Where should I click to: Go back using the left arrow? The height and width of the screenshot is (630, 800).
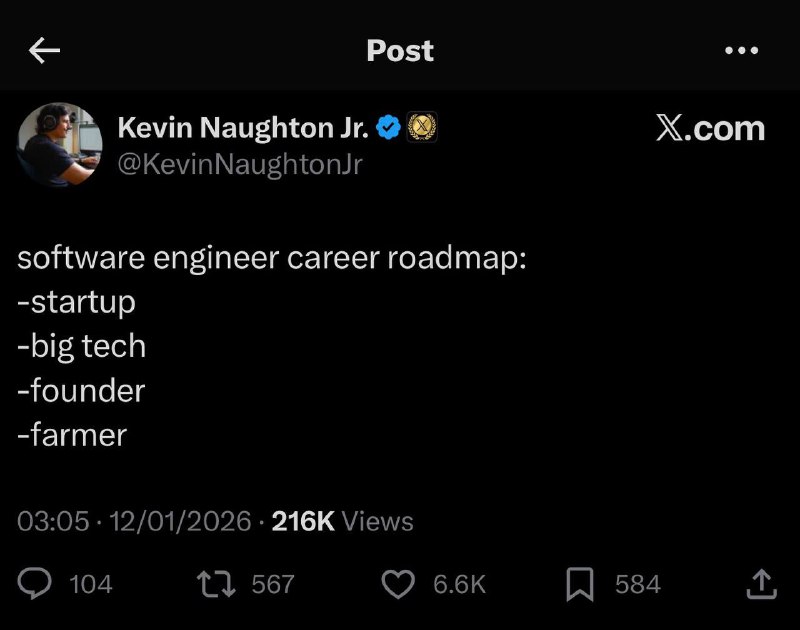pyautogui.click(x=44, y=51)
